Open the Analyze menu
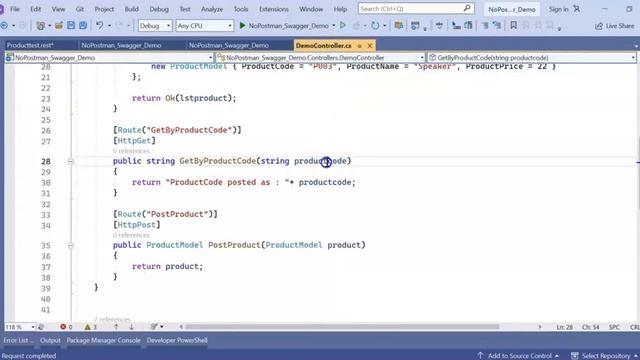Image resolution: width=640 pixels, height=360 pixels. click(x=212, y=9)
